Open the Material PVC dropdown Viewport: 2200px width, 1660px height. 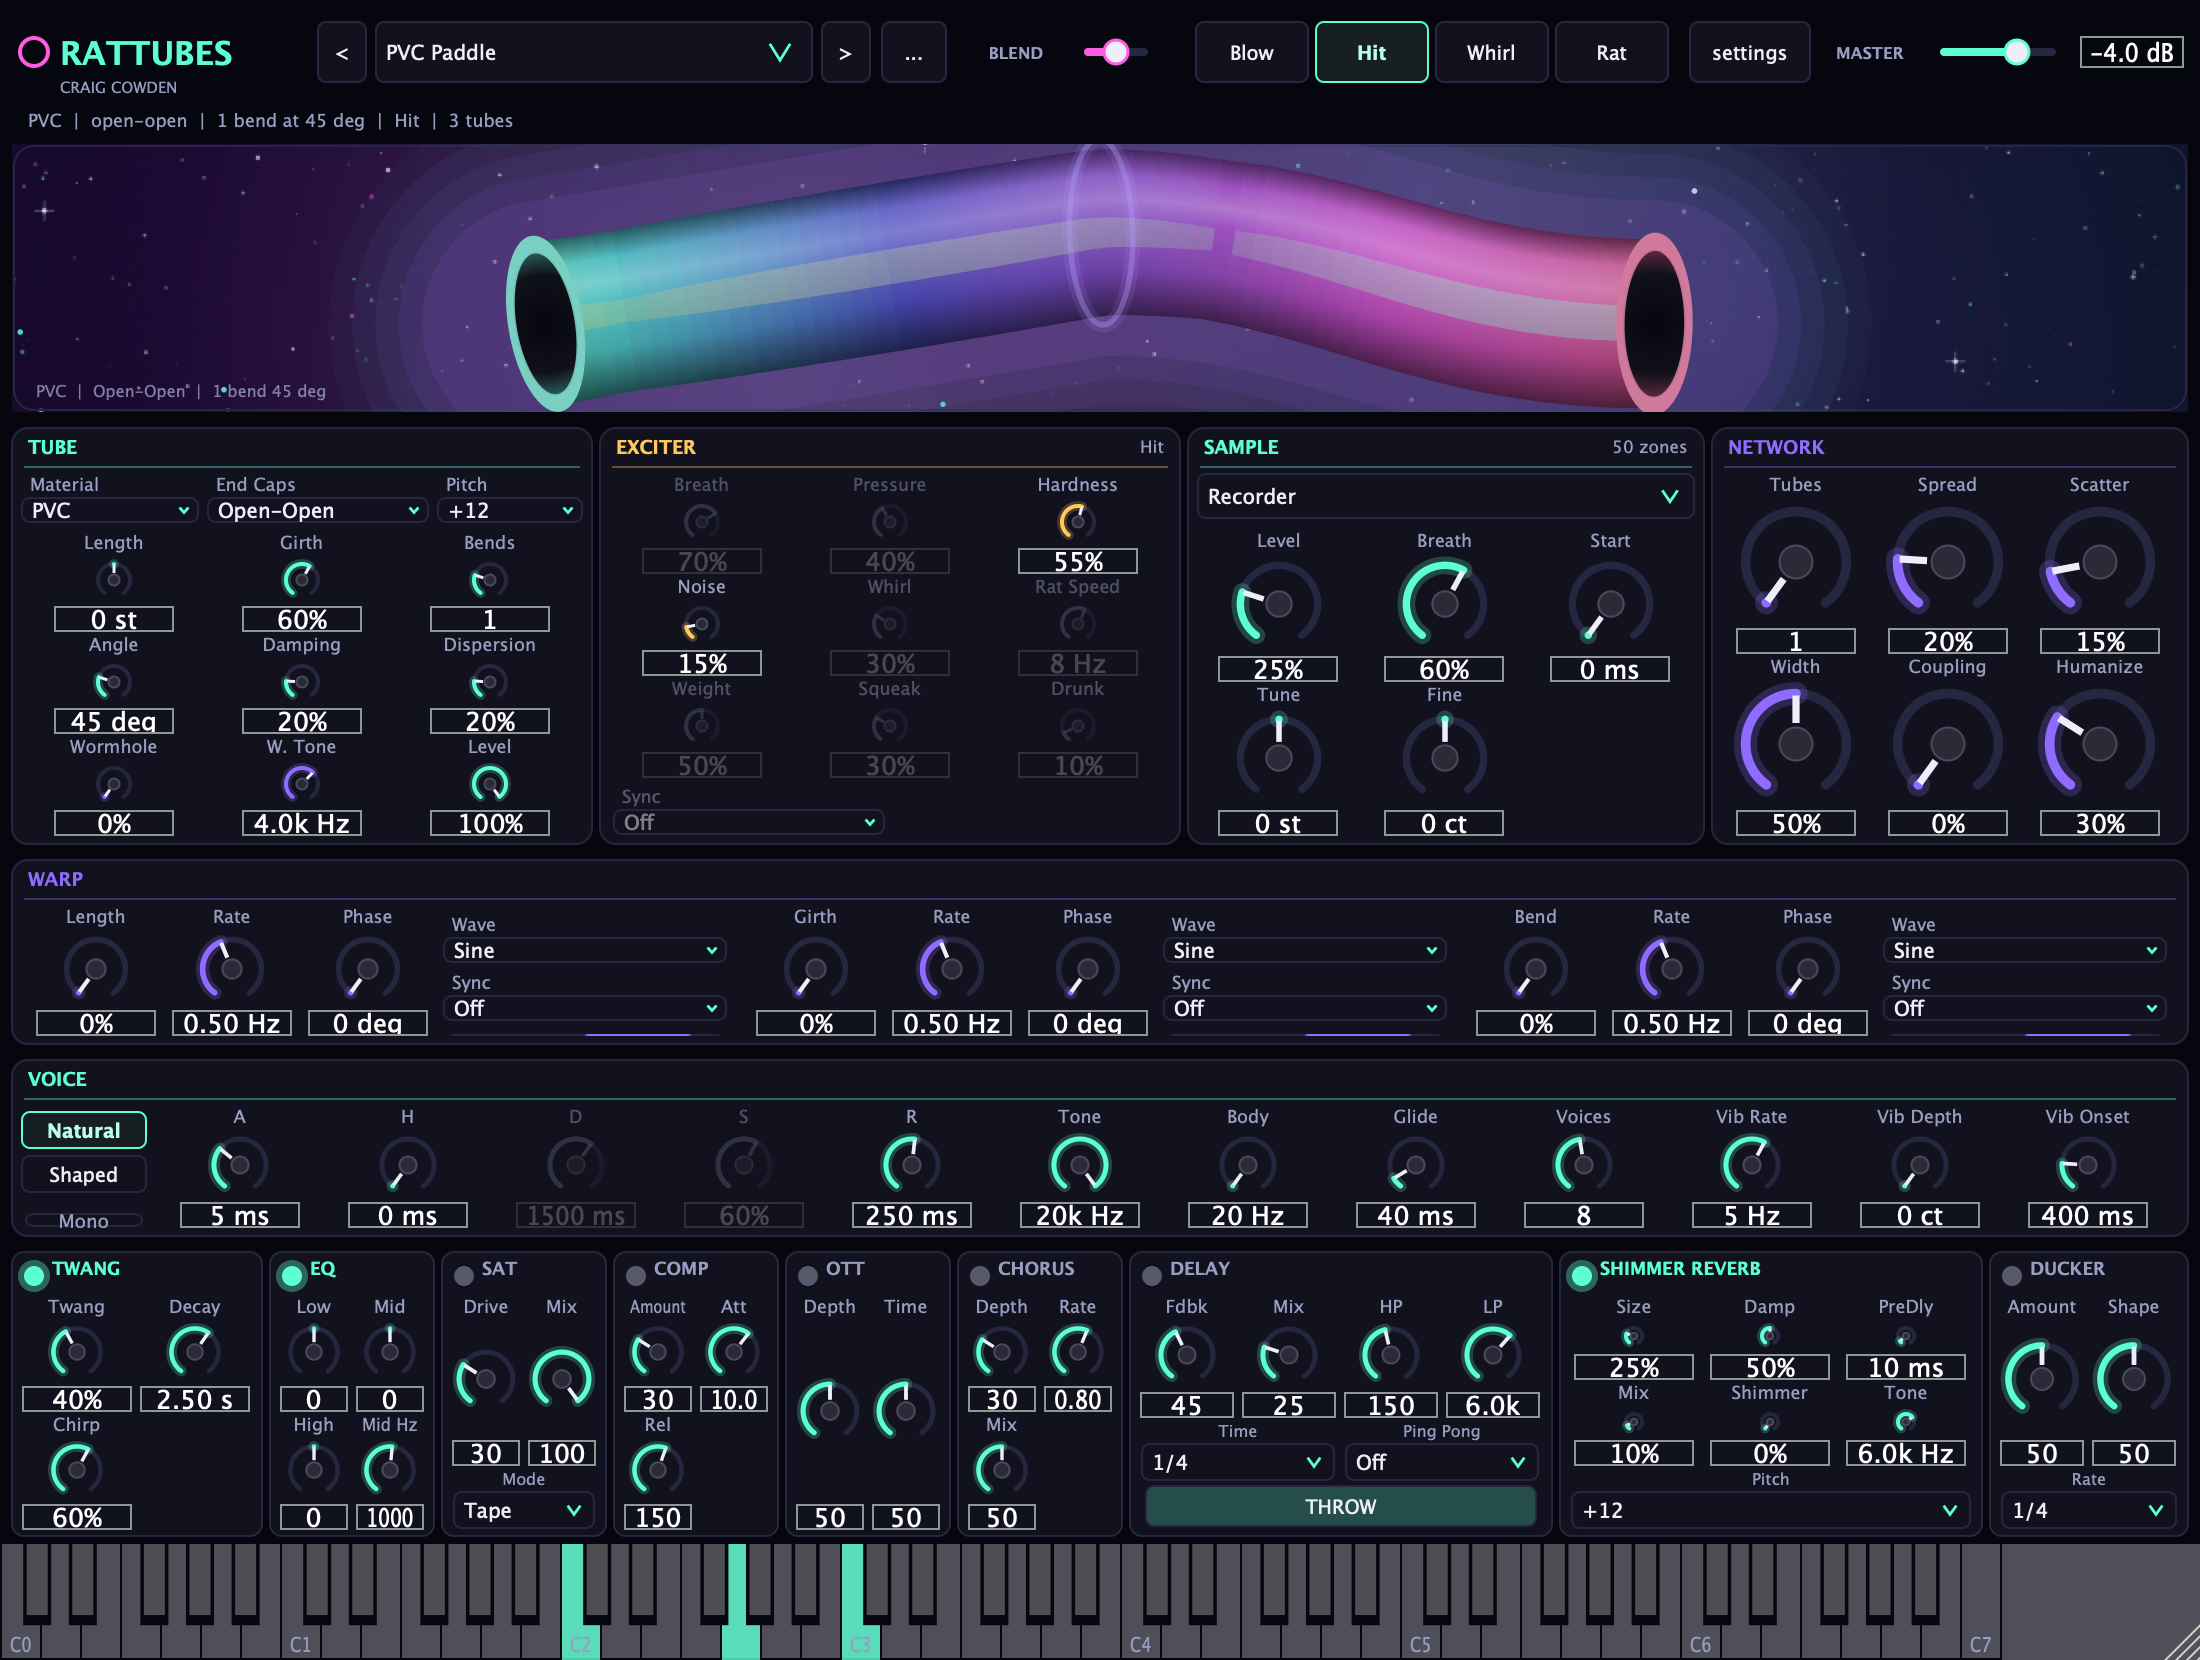click(109, 511)
